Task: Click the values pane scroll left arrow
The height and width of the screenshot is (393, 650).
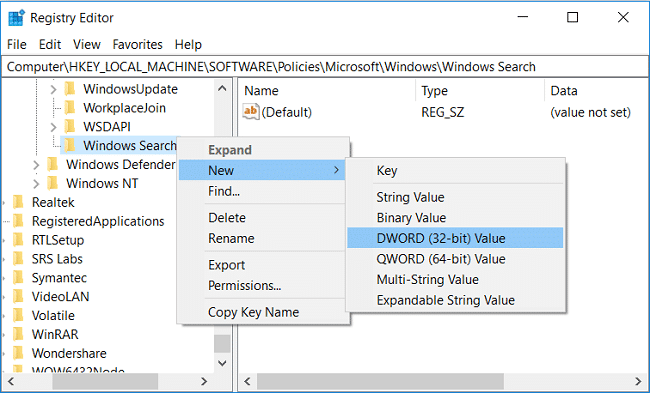Action: 247,381
